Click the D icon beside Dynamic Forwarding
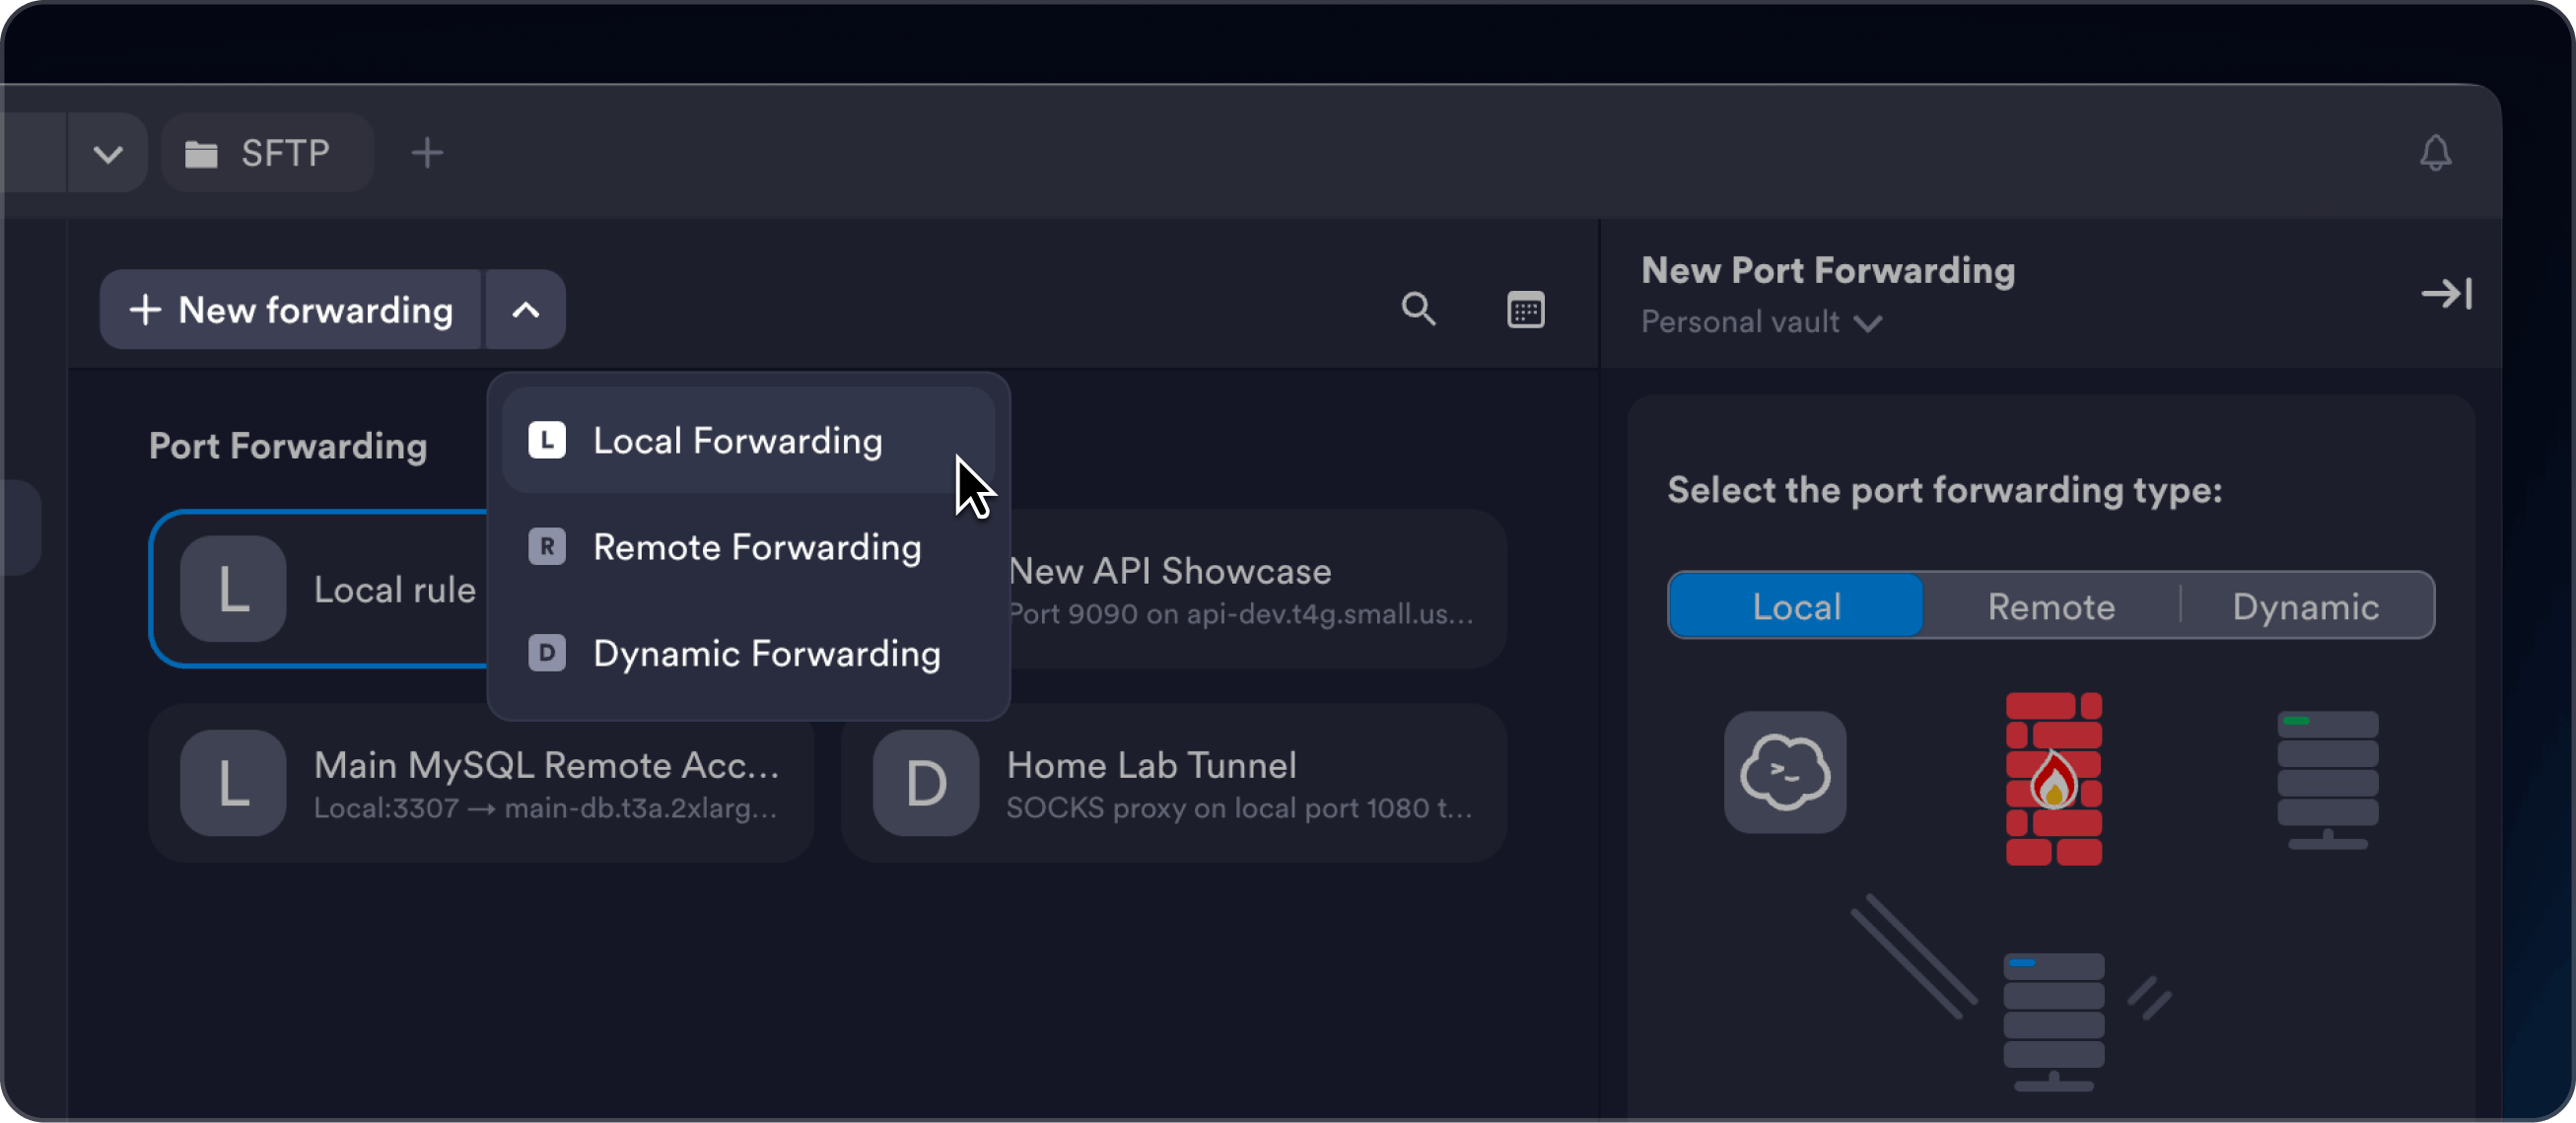2576x1123 pixels. [547, 653]
